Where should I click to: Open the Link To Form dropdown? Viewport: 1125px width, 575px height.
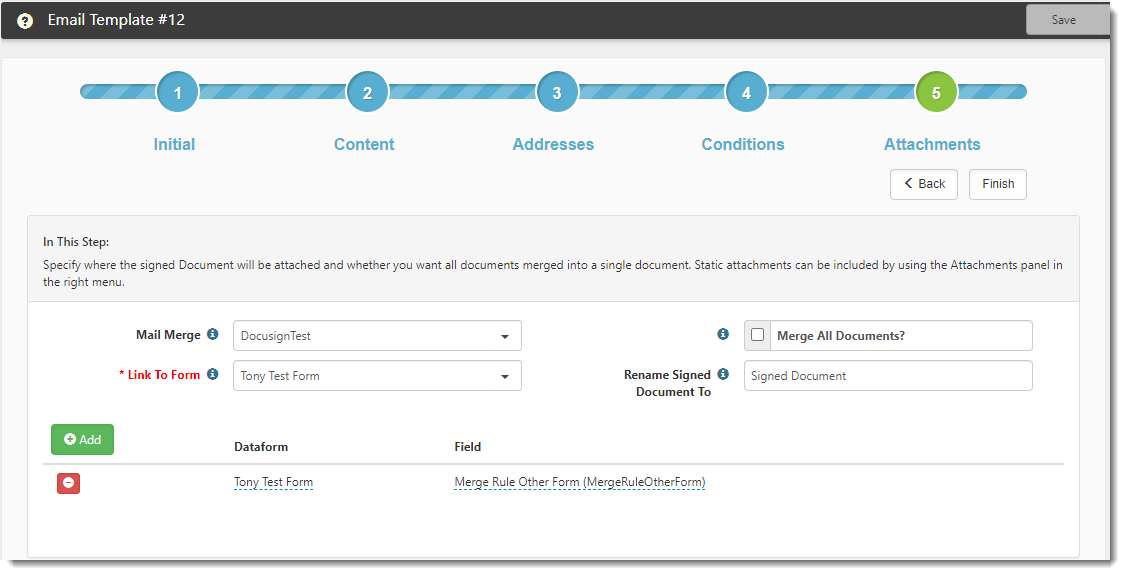(x=377, y=376)
